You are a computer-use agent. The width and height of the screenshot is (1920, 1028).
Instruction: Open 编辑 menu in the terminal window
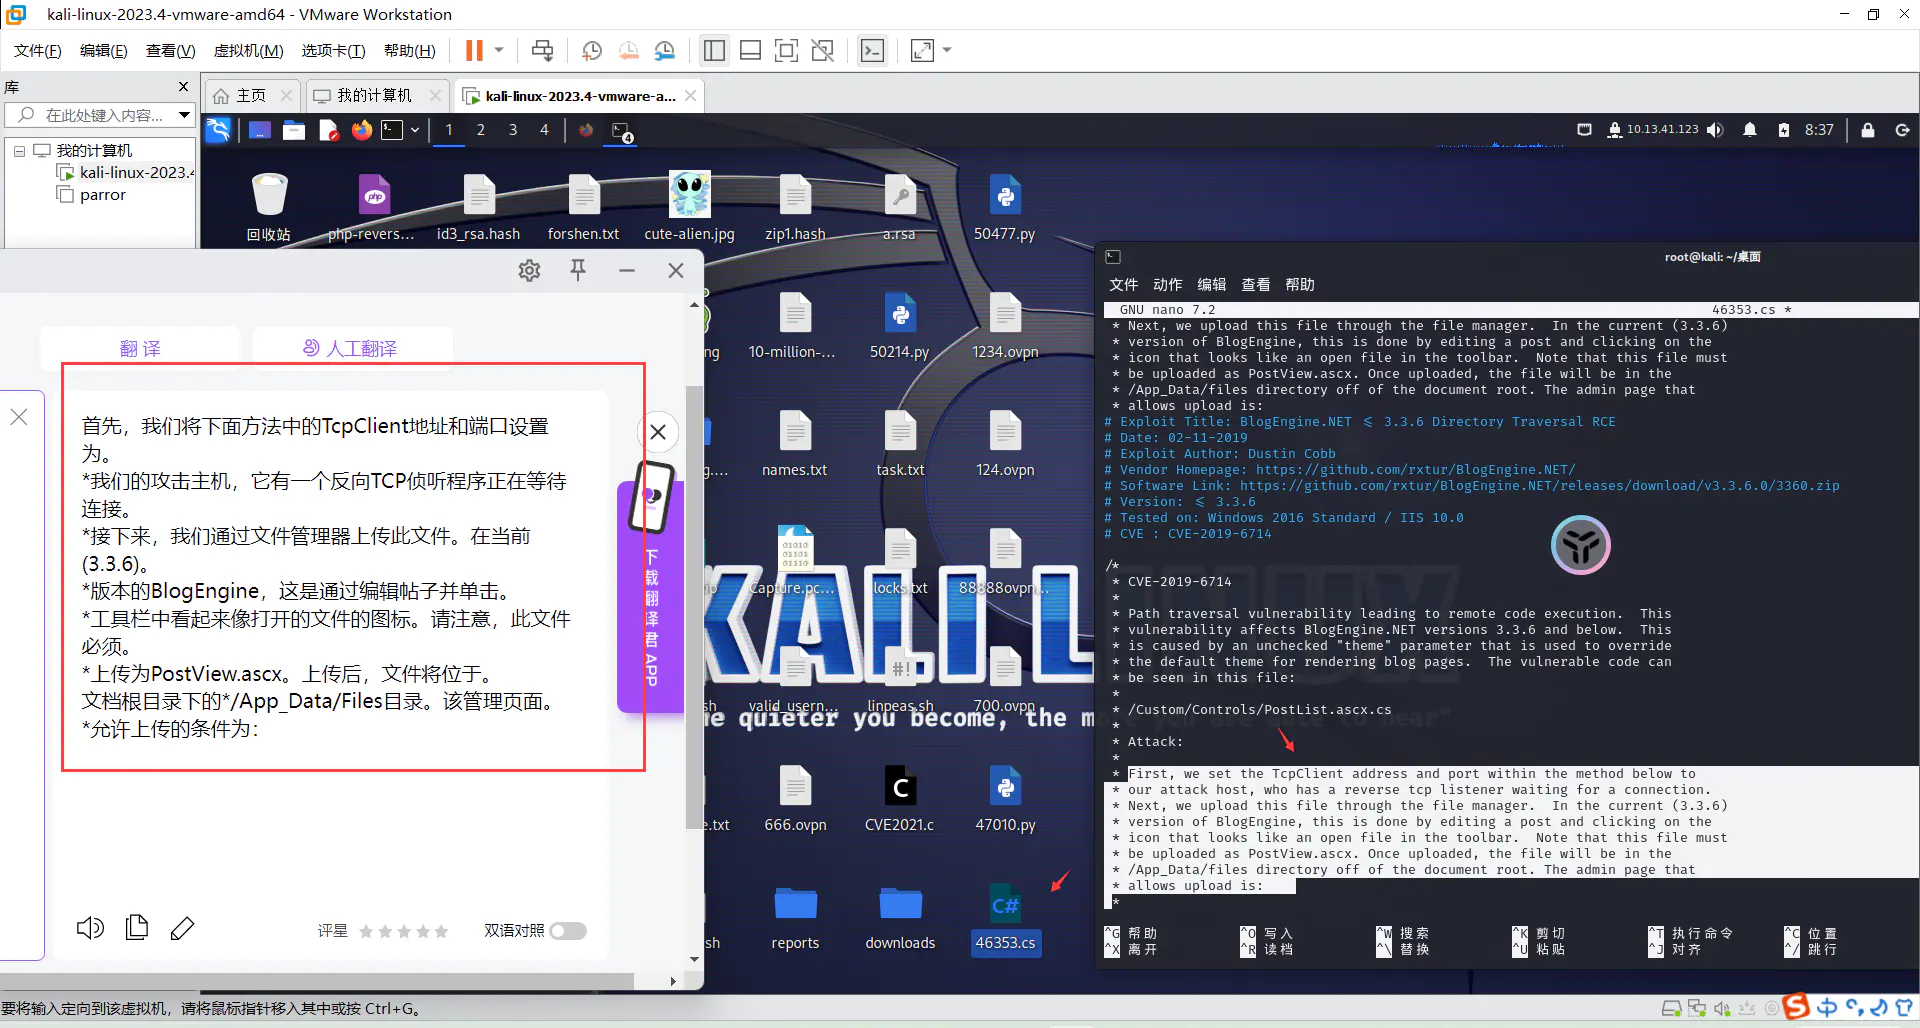(1211, 285)
